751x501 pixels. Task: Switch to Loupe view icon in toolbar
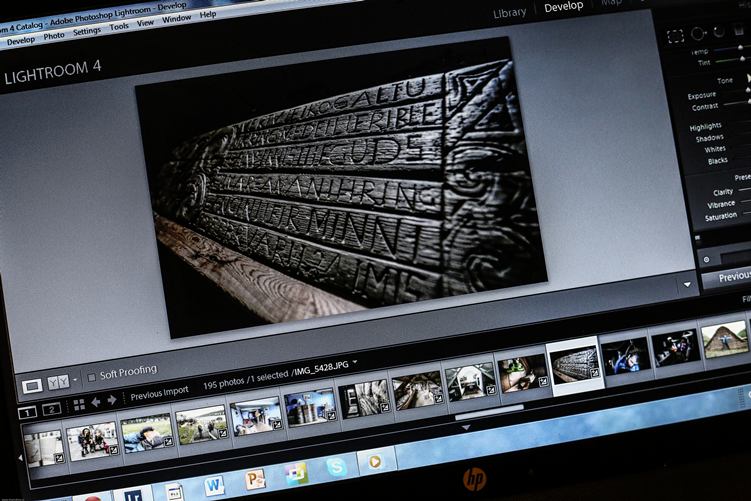point(32,386)
